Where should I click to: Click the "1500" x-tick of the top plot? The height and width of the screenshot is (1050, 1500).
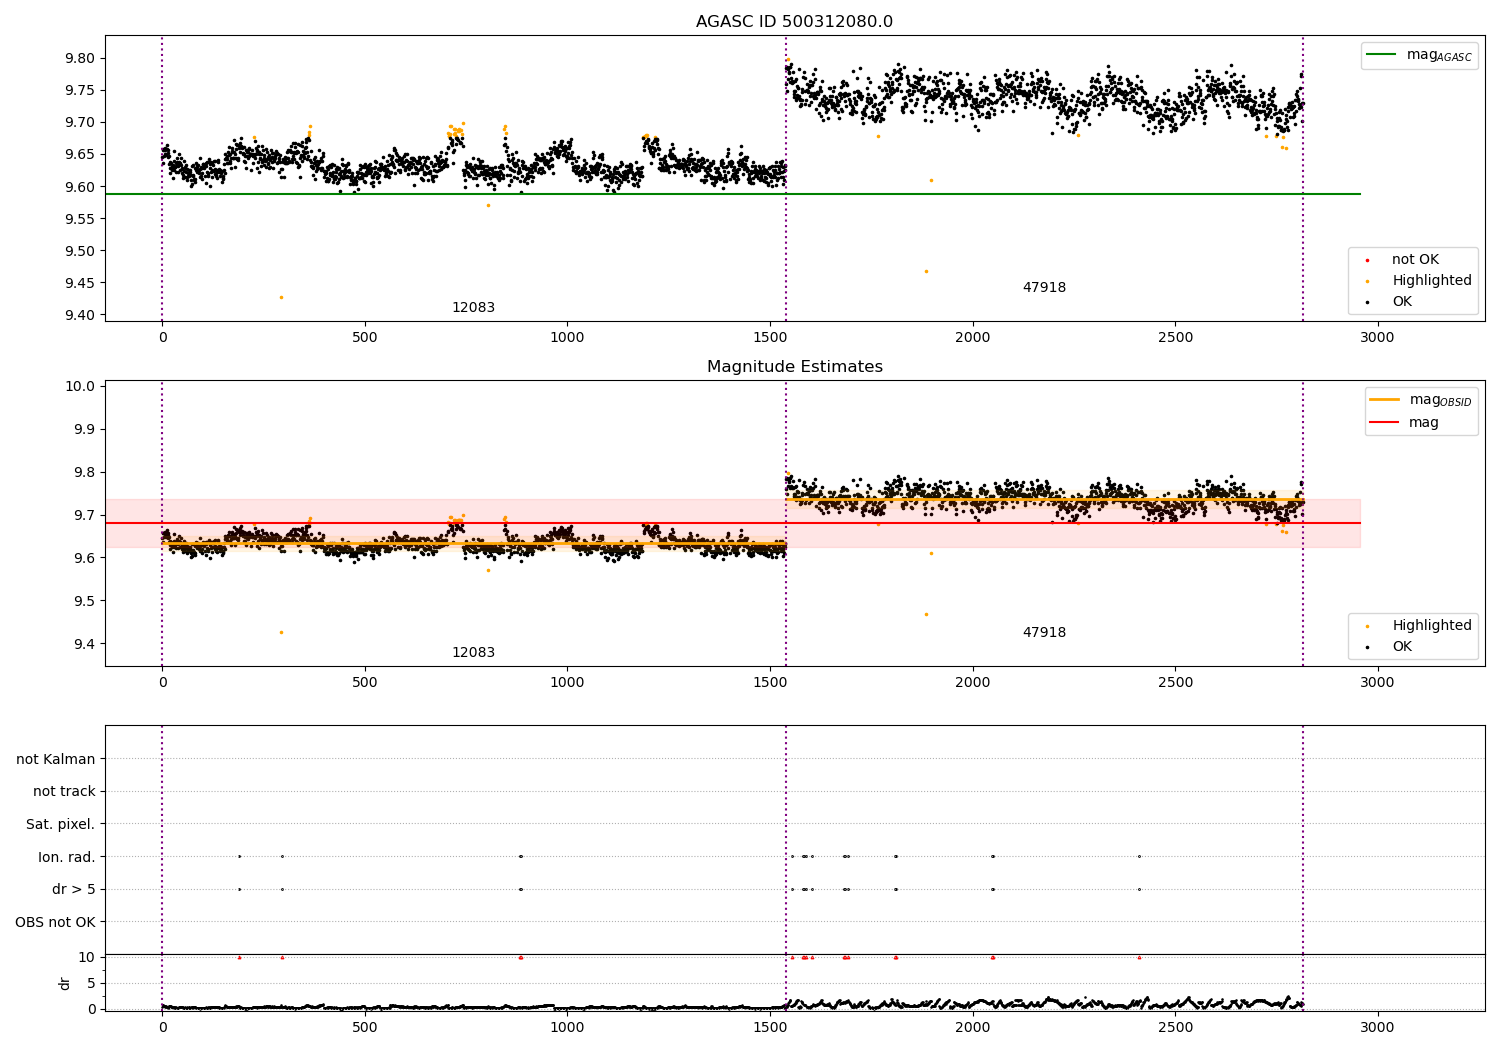pos(770,338)
